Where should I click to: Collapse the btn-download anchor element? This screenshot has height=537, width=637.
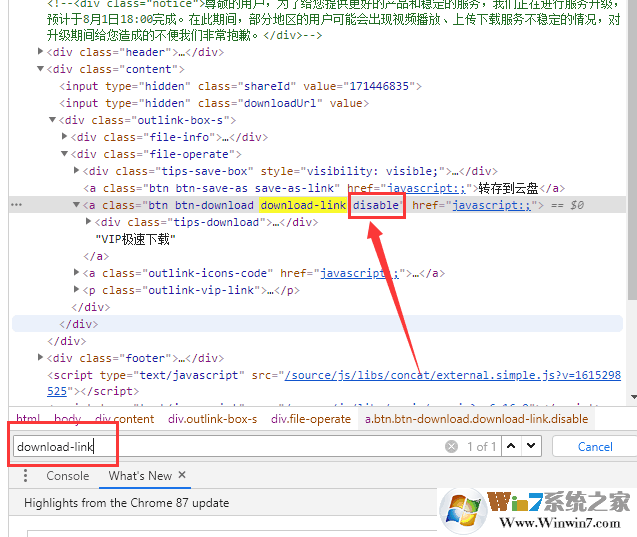[x=77, y=205]
